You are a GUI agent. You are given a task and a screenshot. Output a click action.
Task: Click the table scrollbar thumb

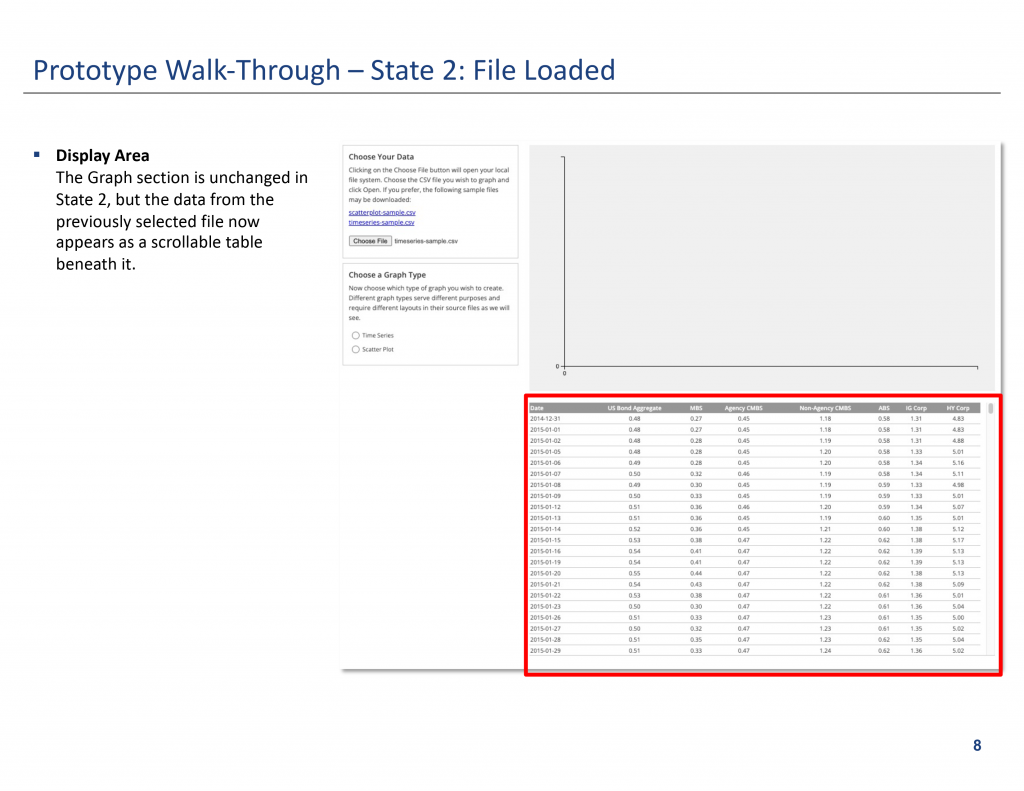[990, 409]
